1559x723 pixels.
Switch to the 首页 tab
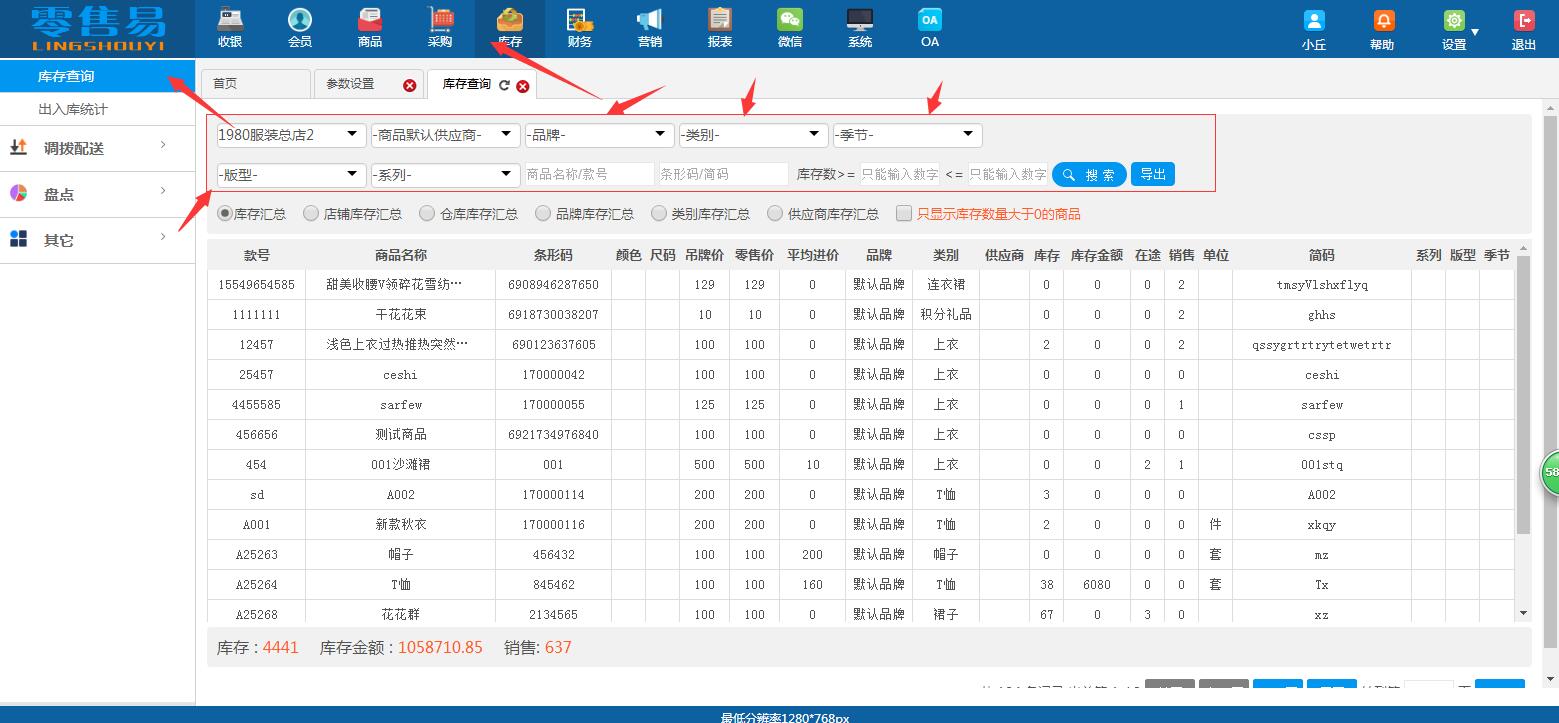click(x=255, y=84)
